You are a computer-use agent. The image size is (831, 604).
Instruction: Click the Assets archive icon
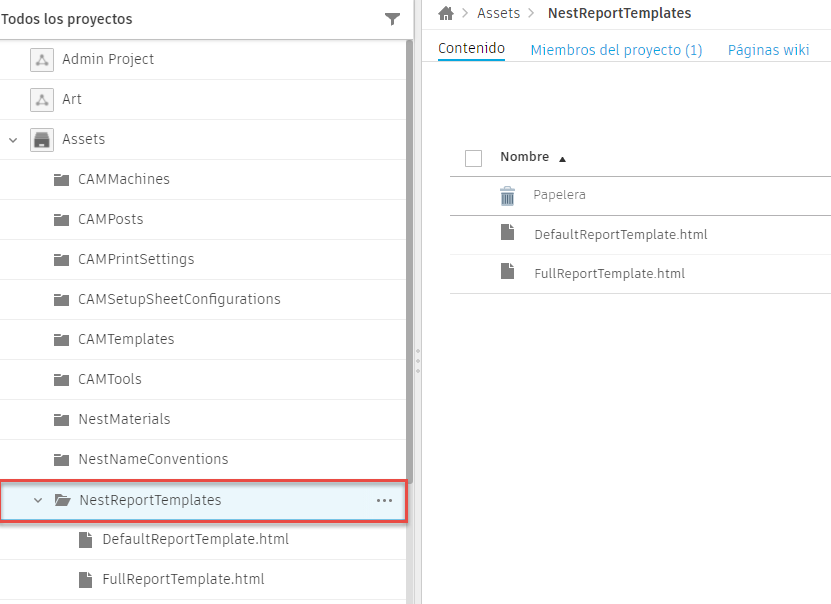[x=41, y=139]
